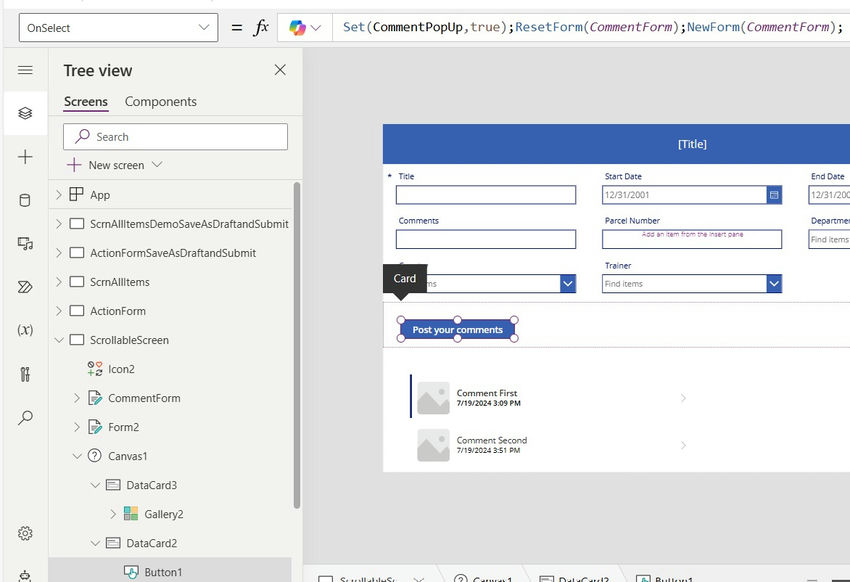850x582 pixels.
Task: Click the fx formula icon
Action: point(261,27)
